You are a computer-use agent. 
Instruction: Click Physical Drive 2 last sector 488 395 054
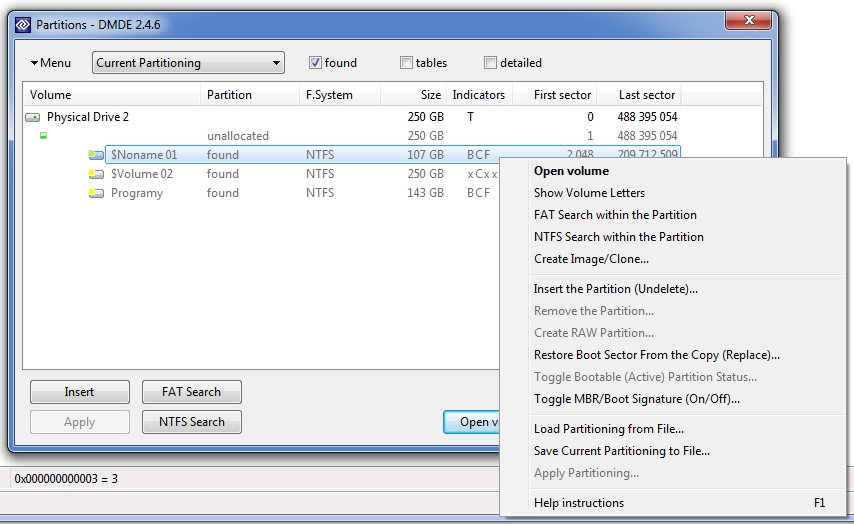click(647, 117)
